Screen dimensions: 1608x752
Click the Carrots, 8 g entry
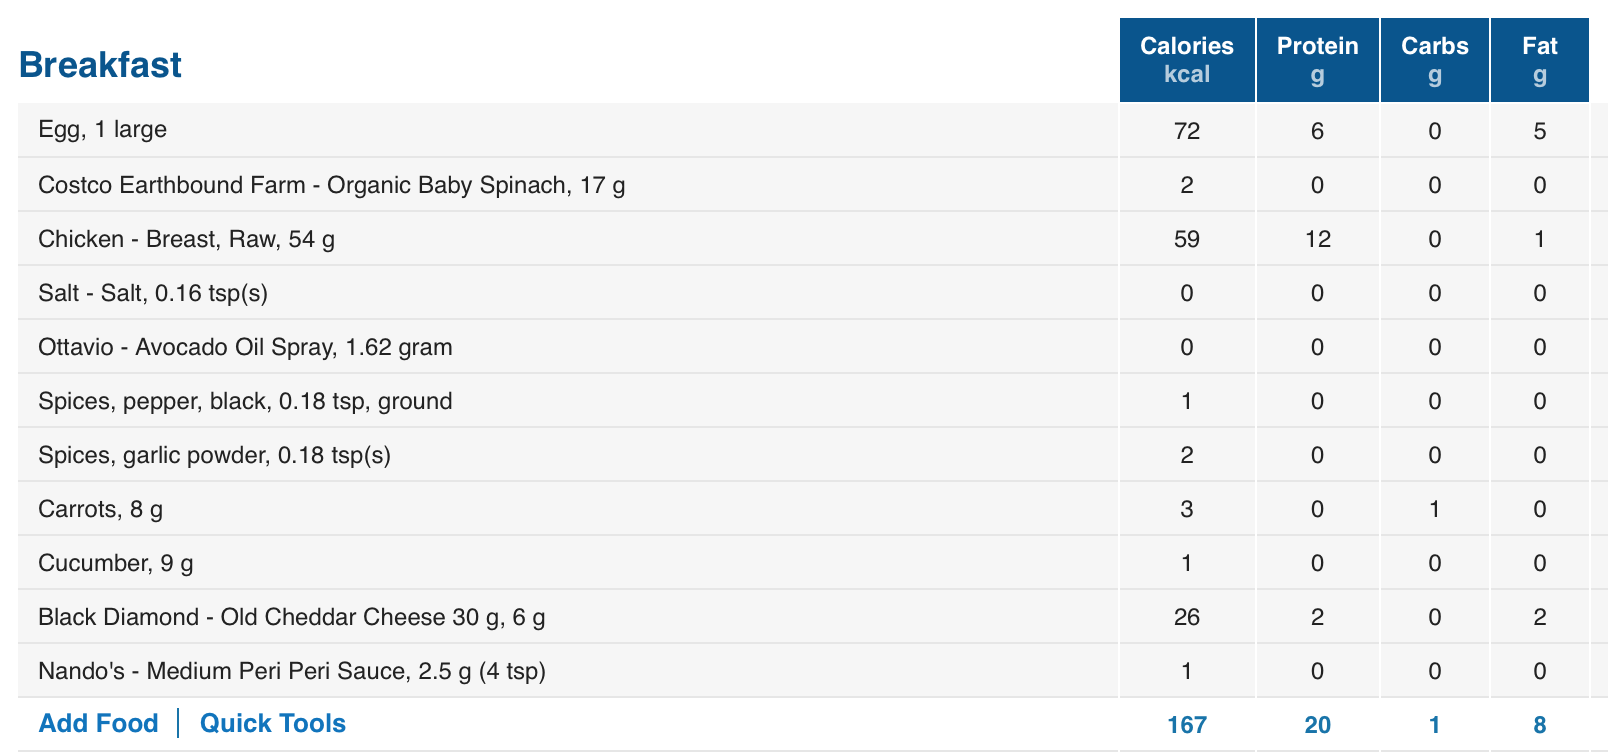click(100, 509)
